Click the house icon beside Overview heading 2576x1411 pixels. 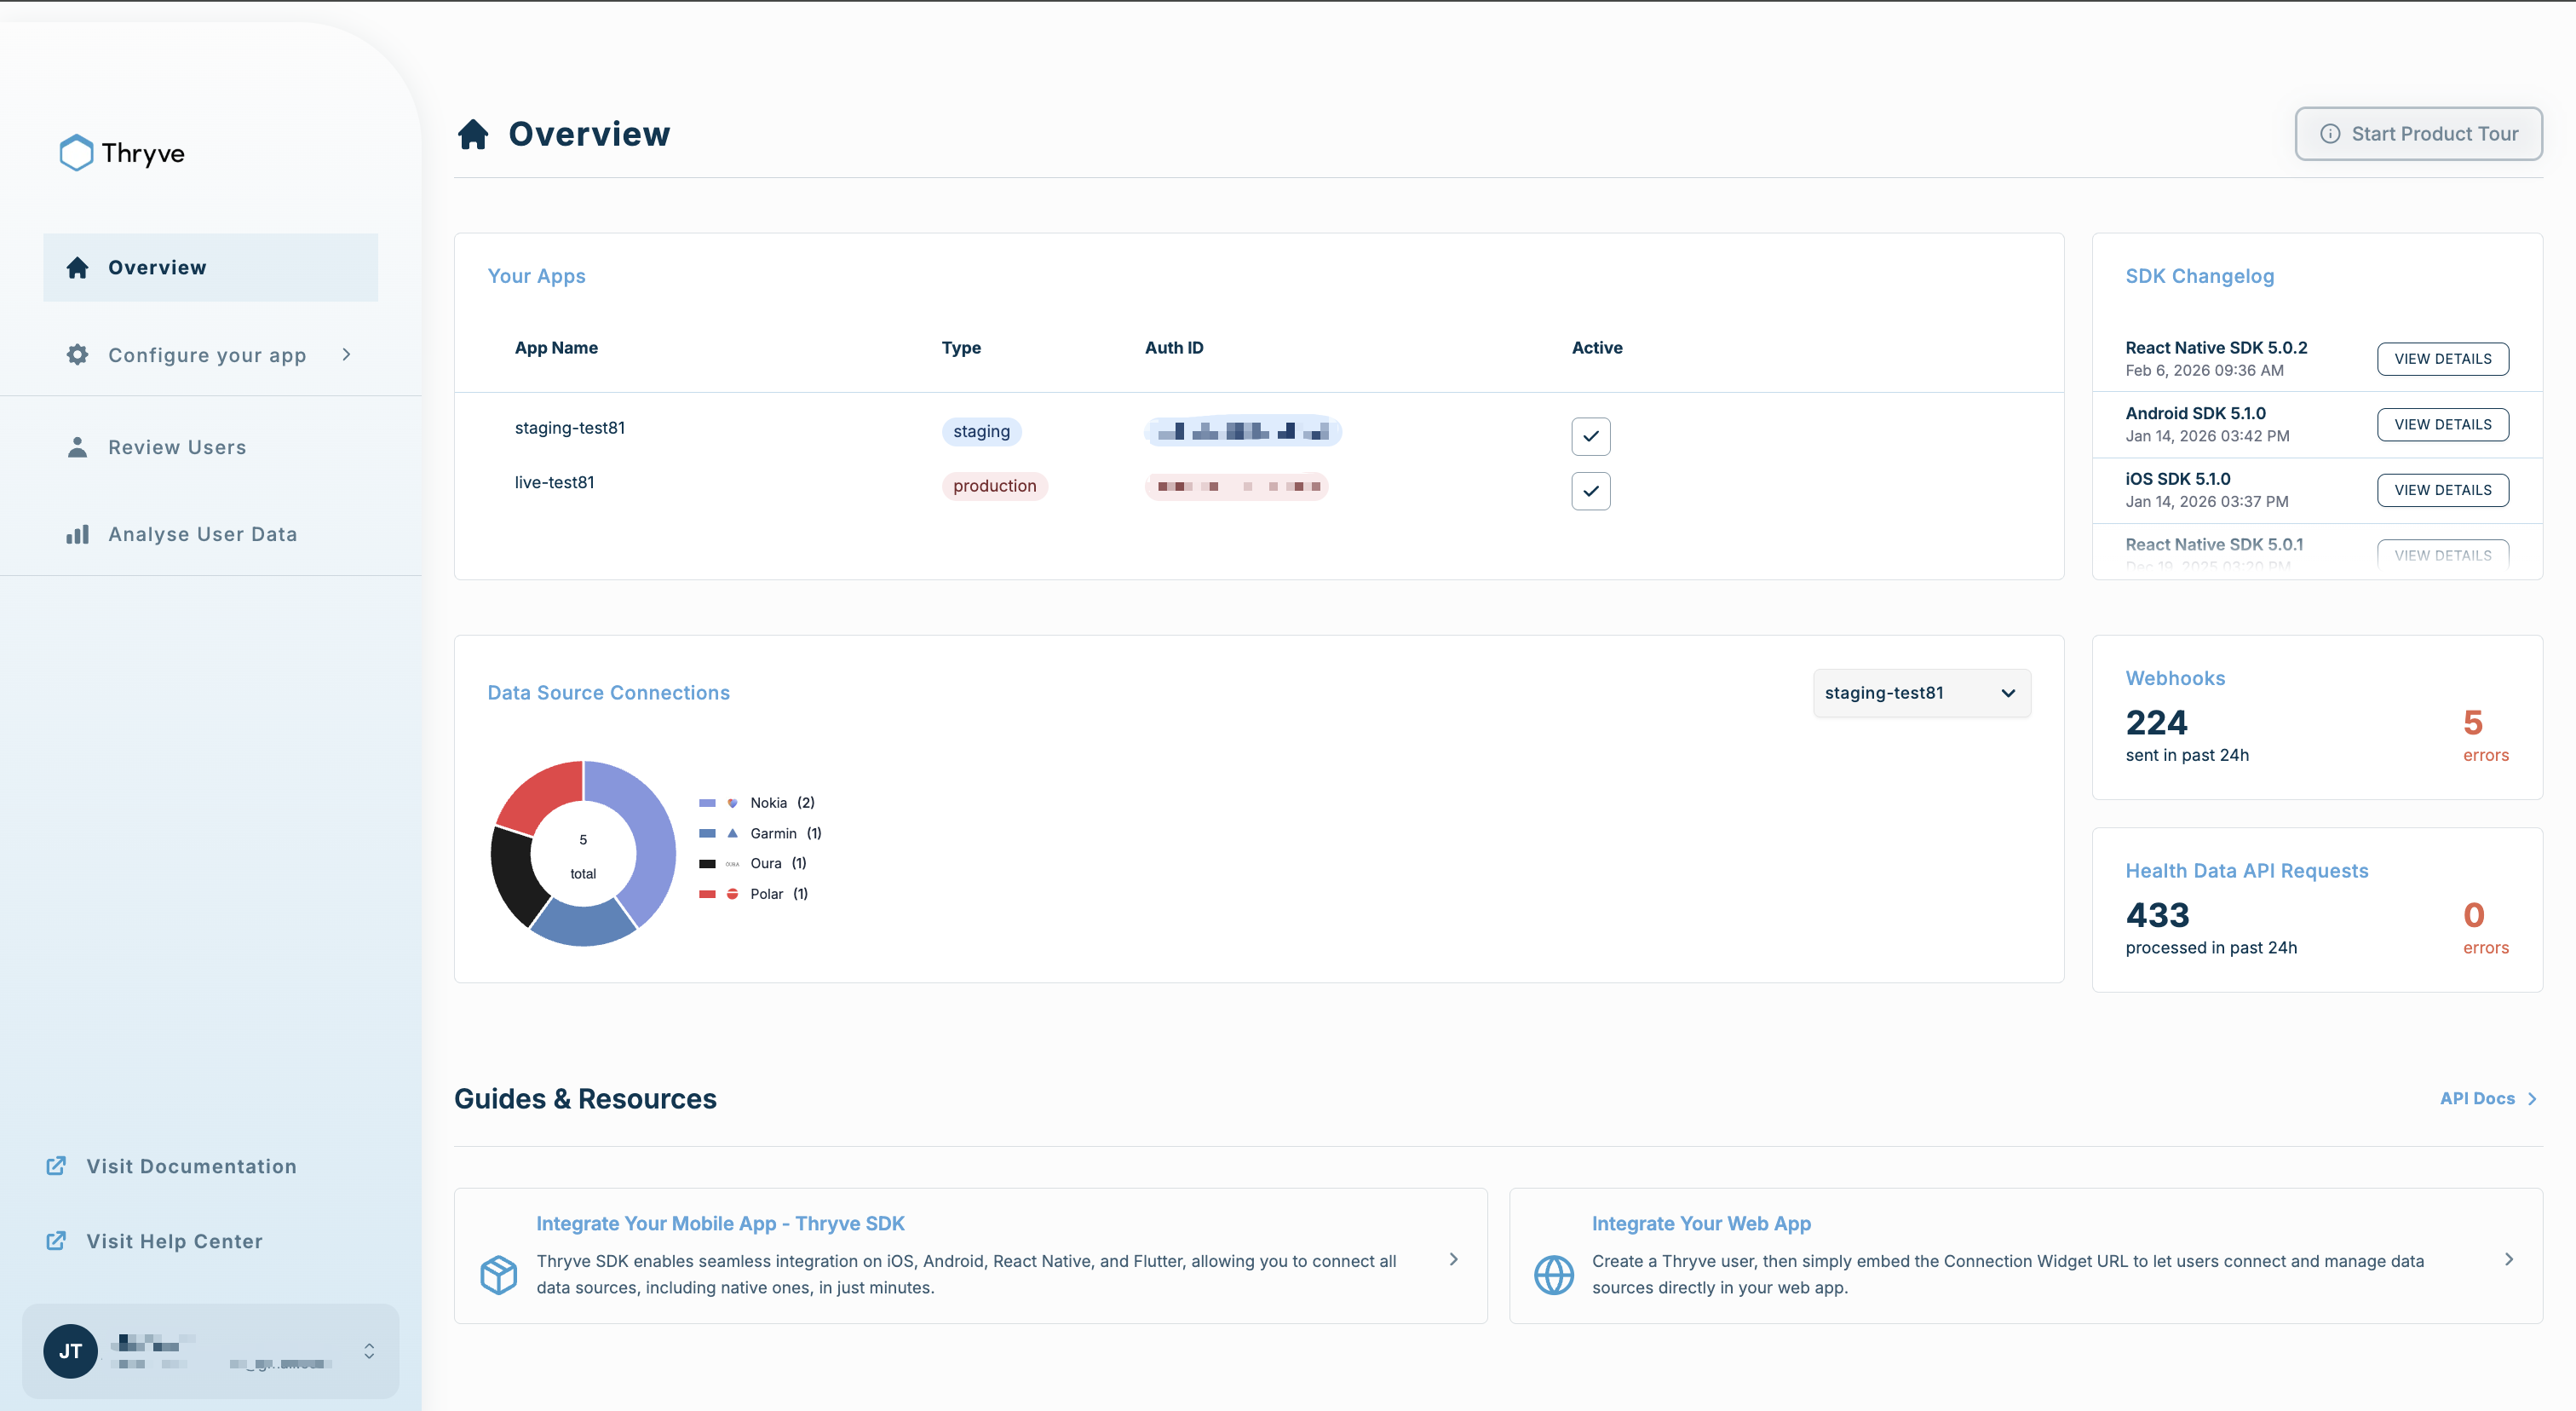click(473, 134)
